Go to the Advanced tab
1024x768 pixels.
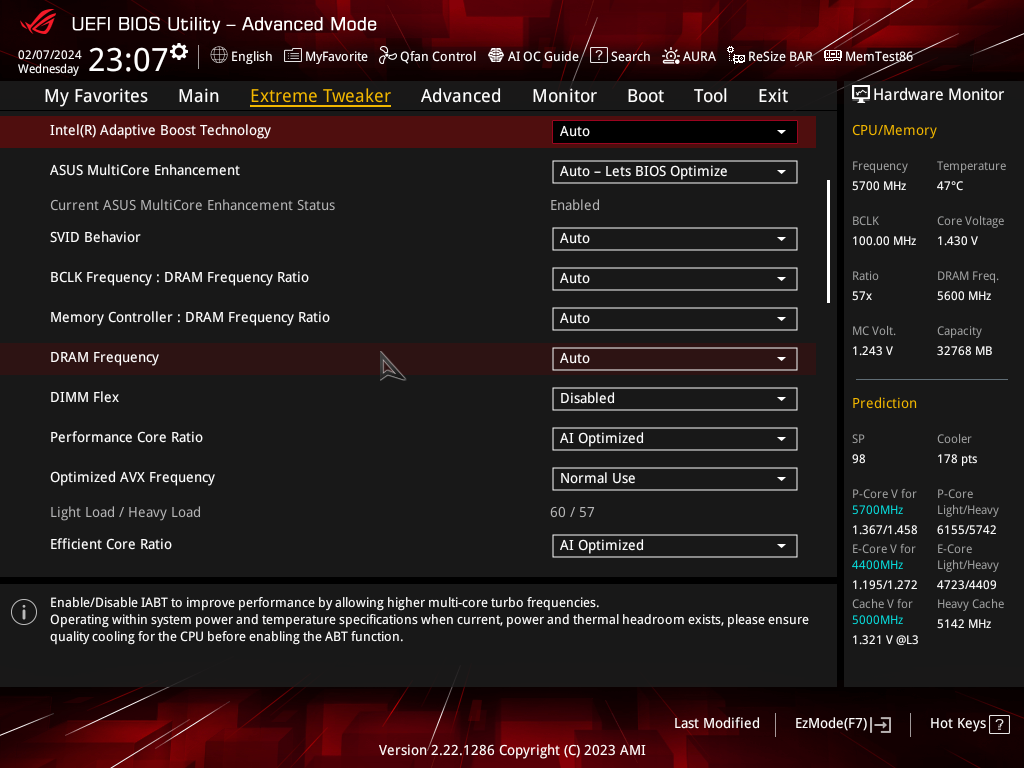click(x=460, y=96)
